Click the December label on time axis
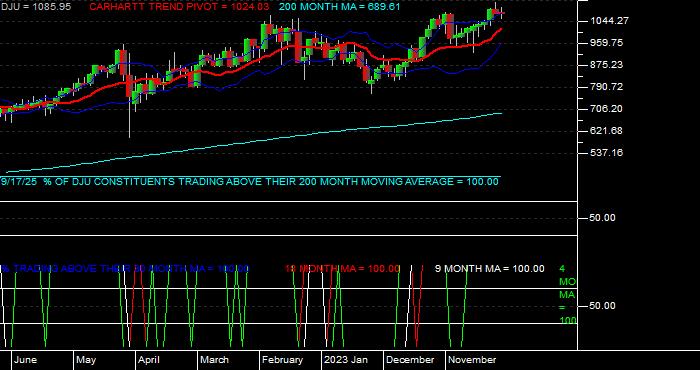 [x=410, y=360]
